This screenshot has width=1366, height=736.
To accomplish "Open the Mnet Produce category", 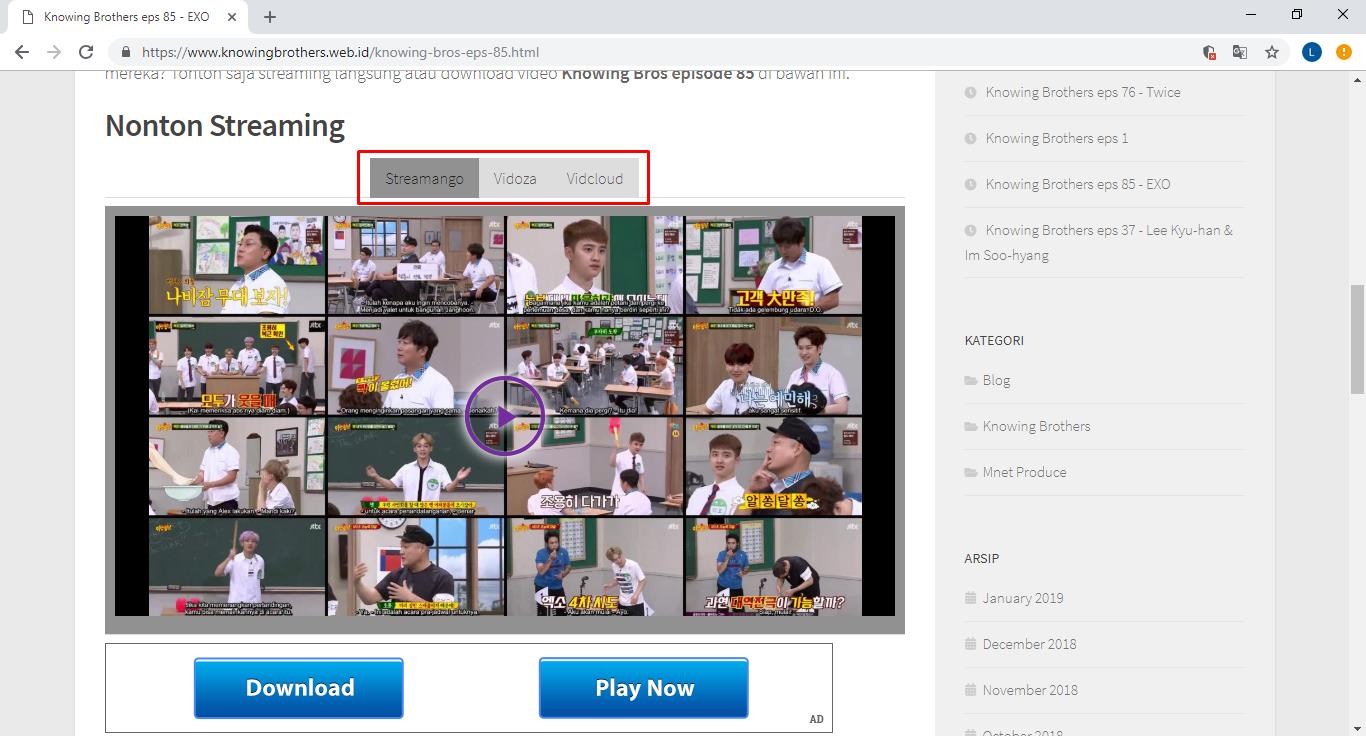I will pos(1024,472).
